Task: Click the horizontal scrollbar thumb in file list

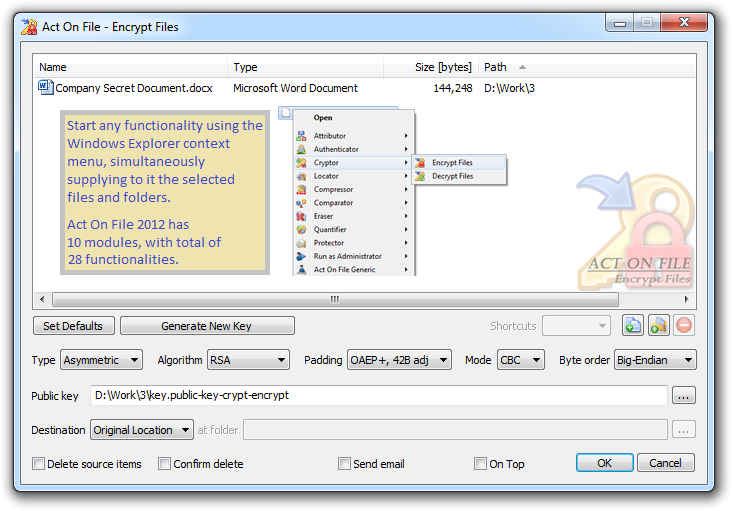Action: pyautogui.click(x=335, y=299)
